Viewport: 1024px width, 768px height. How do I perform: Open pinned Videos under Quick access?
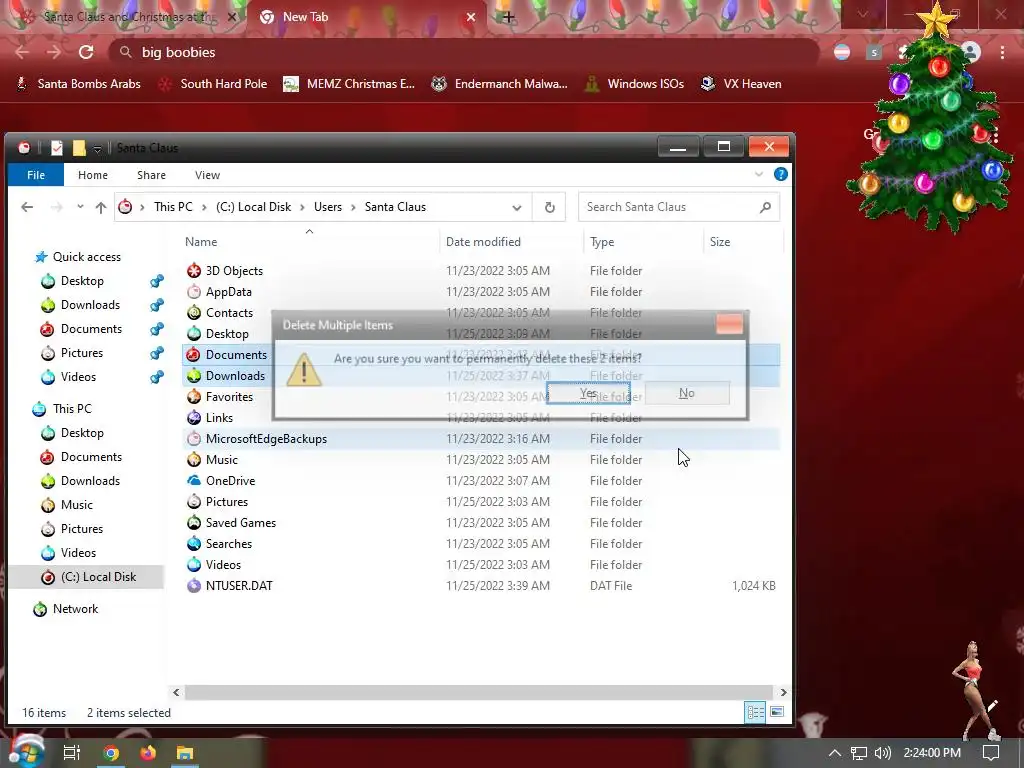point(78,377)
